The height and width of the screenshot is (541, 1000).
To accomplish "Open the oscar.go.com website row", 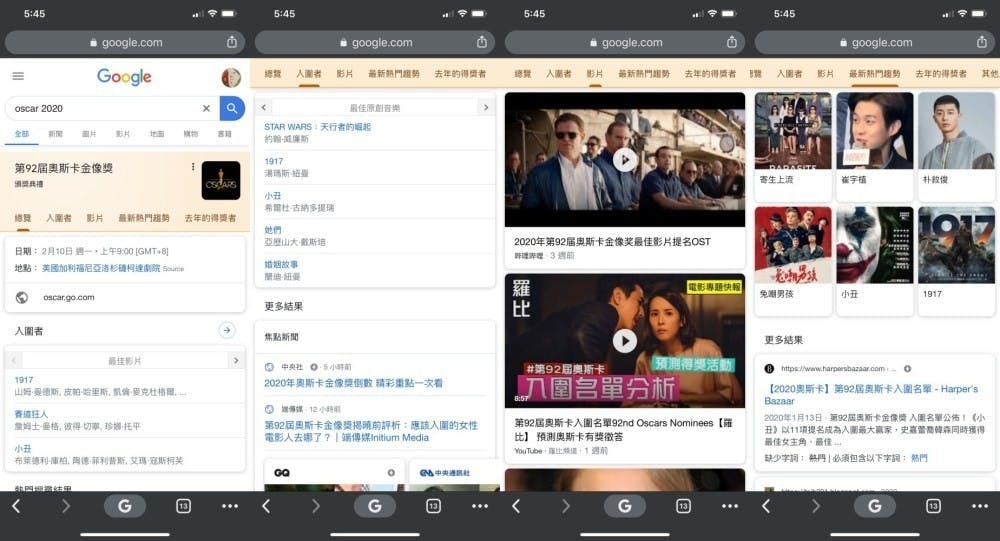I will pyautogui.click(x=125, y=297).
